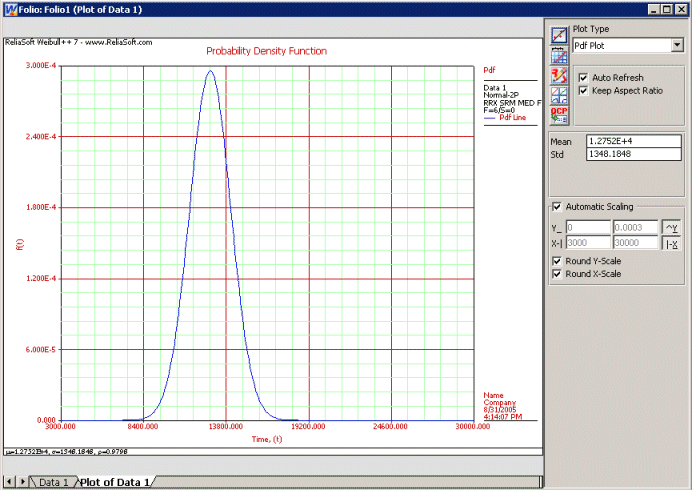Viewport: 692px width, 490px height.
Task: Click the 3.000E-4 y-axis tick label
Action: point(41,66)
